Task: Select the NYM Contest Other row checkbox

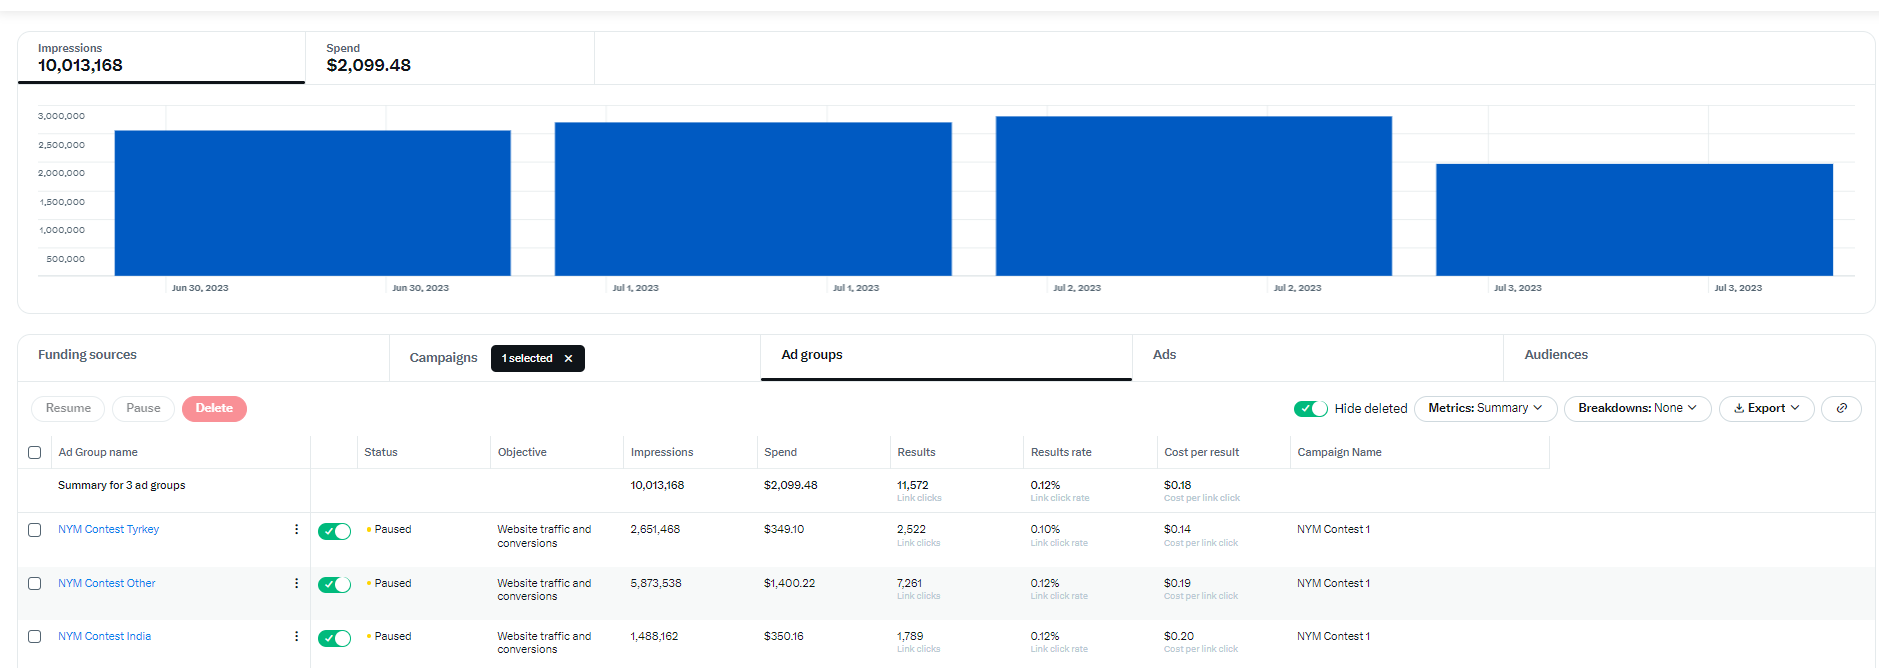Action: 35,583
